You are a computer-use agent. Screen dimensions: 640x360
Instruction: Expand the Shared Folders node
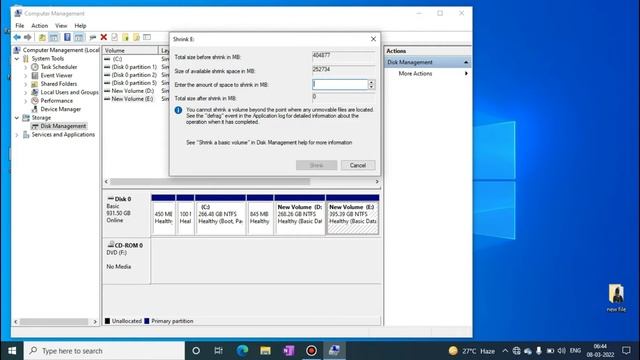(26, 84)
